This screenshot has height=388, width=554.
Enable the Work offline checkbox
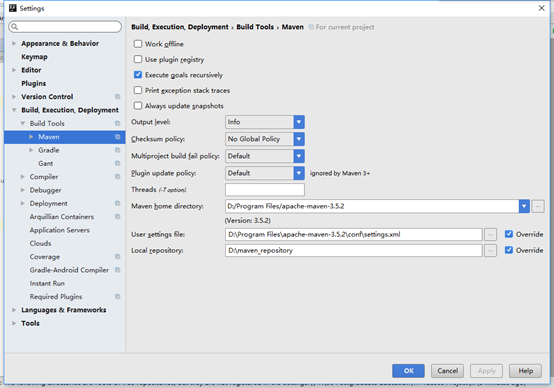click(x=138, y=44)
